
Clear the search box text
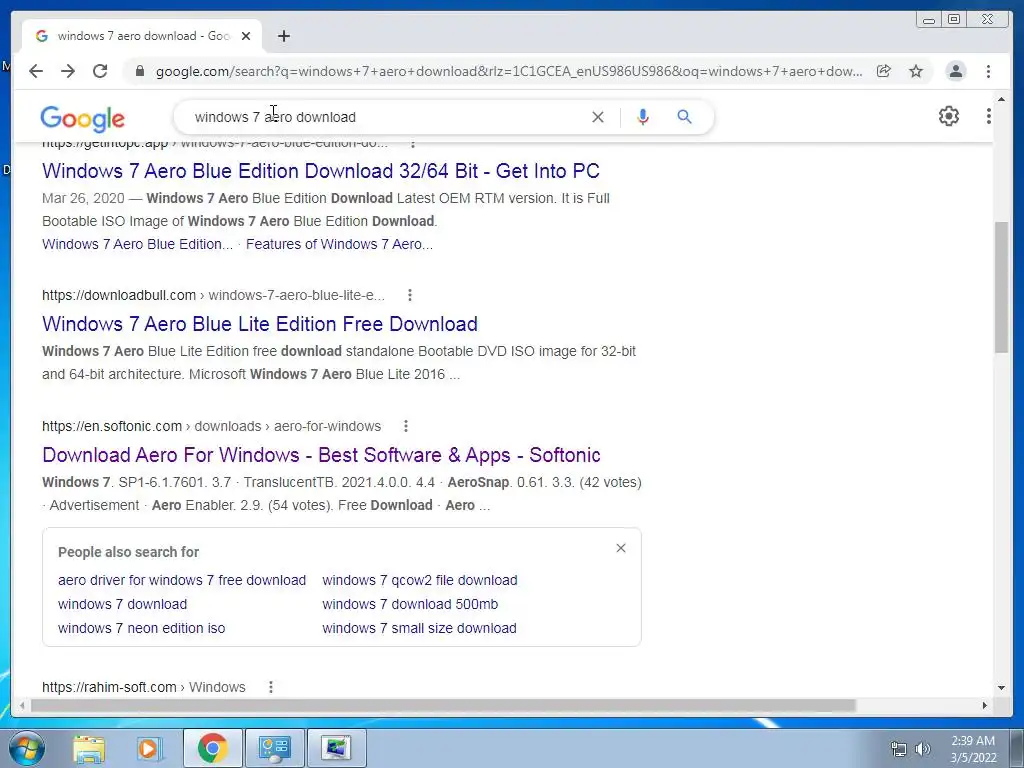[x=598, y=117]
